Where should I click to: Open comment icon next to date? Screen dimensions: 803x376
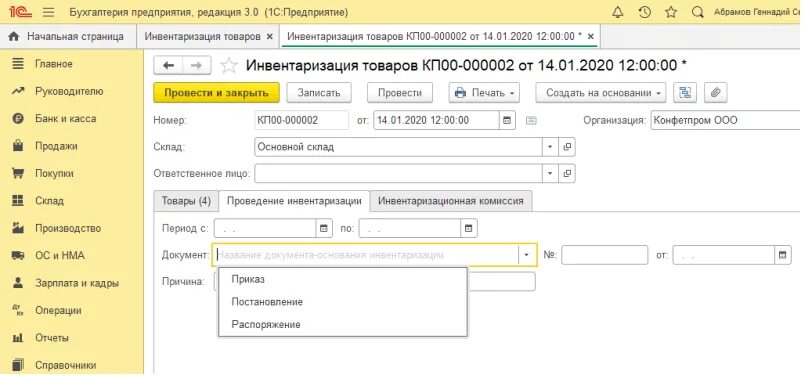pyautogui.click(x=532, y=120)
